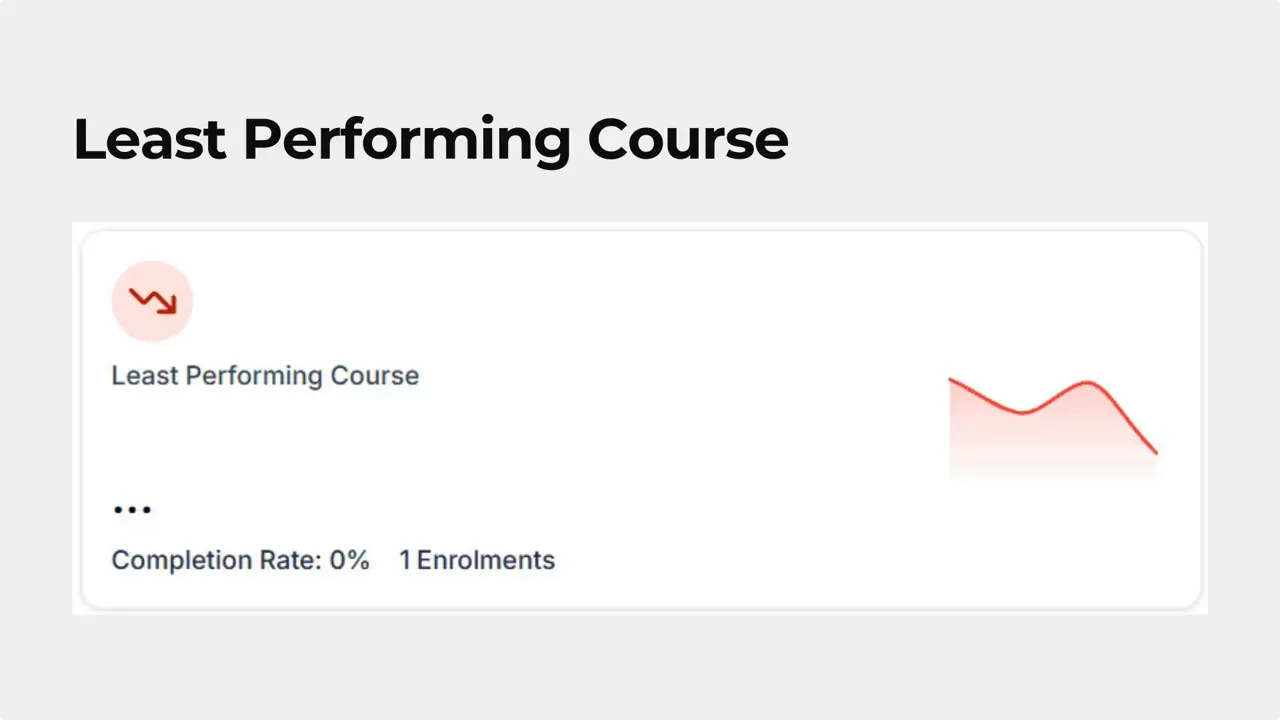Open details via 'Completion Rate: 0%' text

(x=240, y=560)
